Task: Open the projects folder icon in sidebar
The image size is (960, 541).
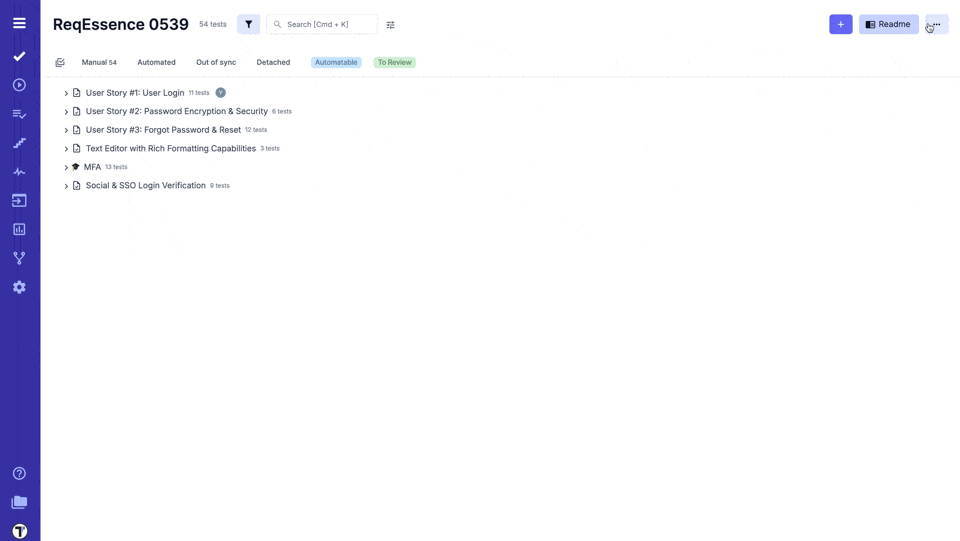Action: [19, 502]
